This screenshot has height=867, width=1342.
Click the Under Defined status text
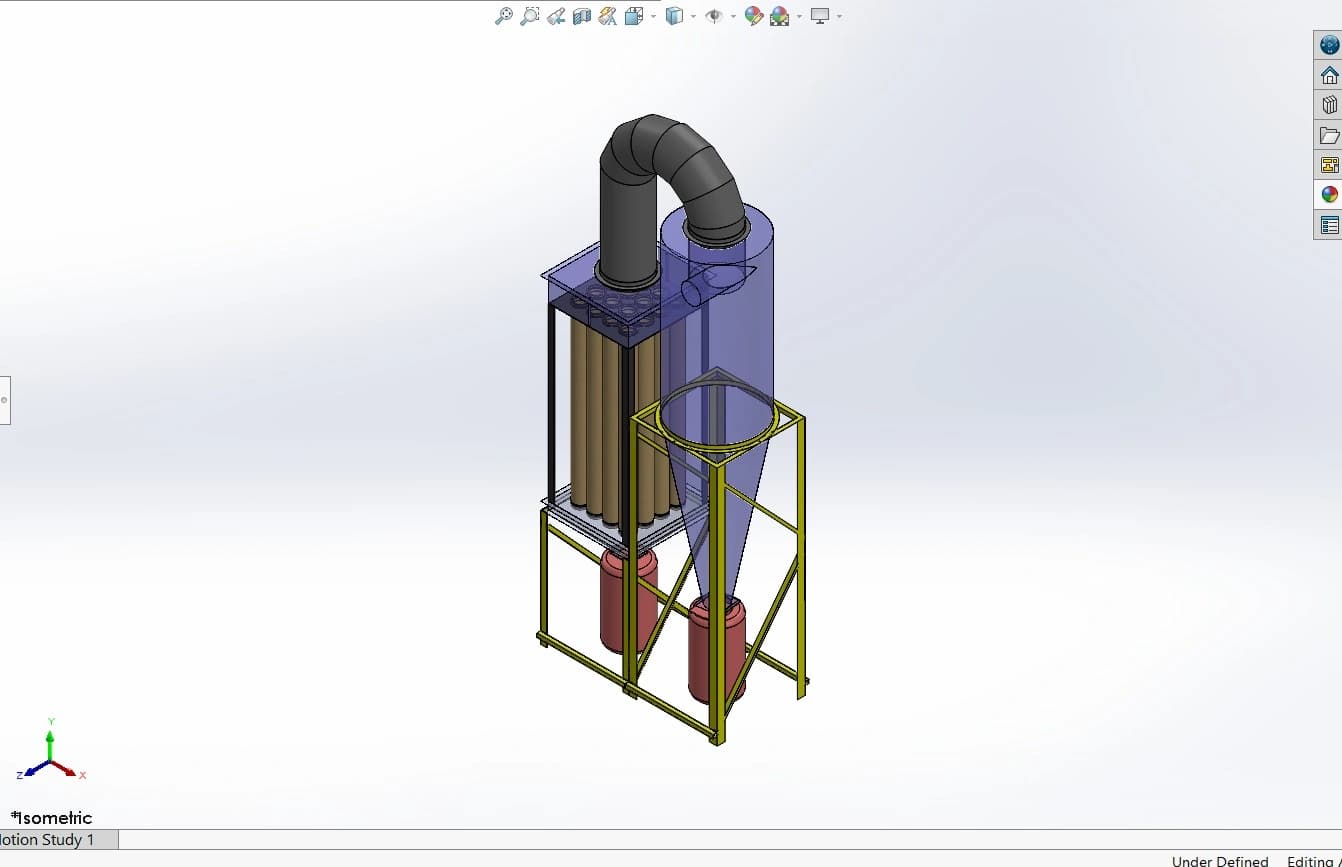click(1218, 861)
